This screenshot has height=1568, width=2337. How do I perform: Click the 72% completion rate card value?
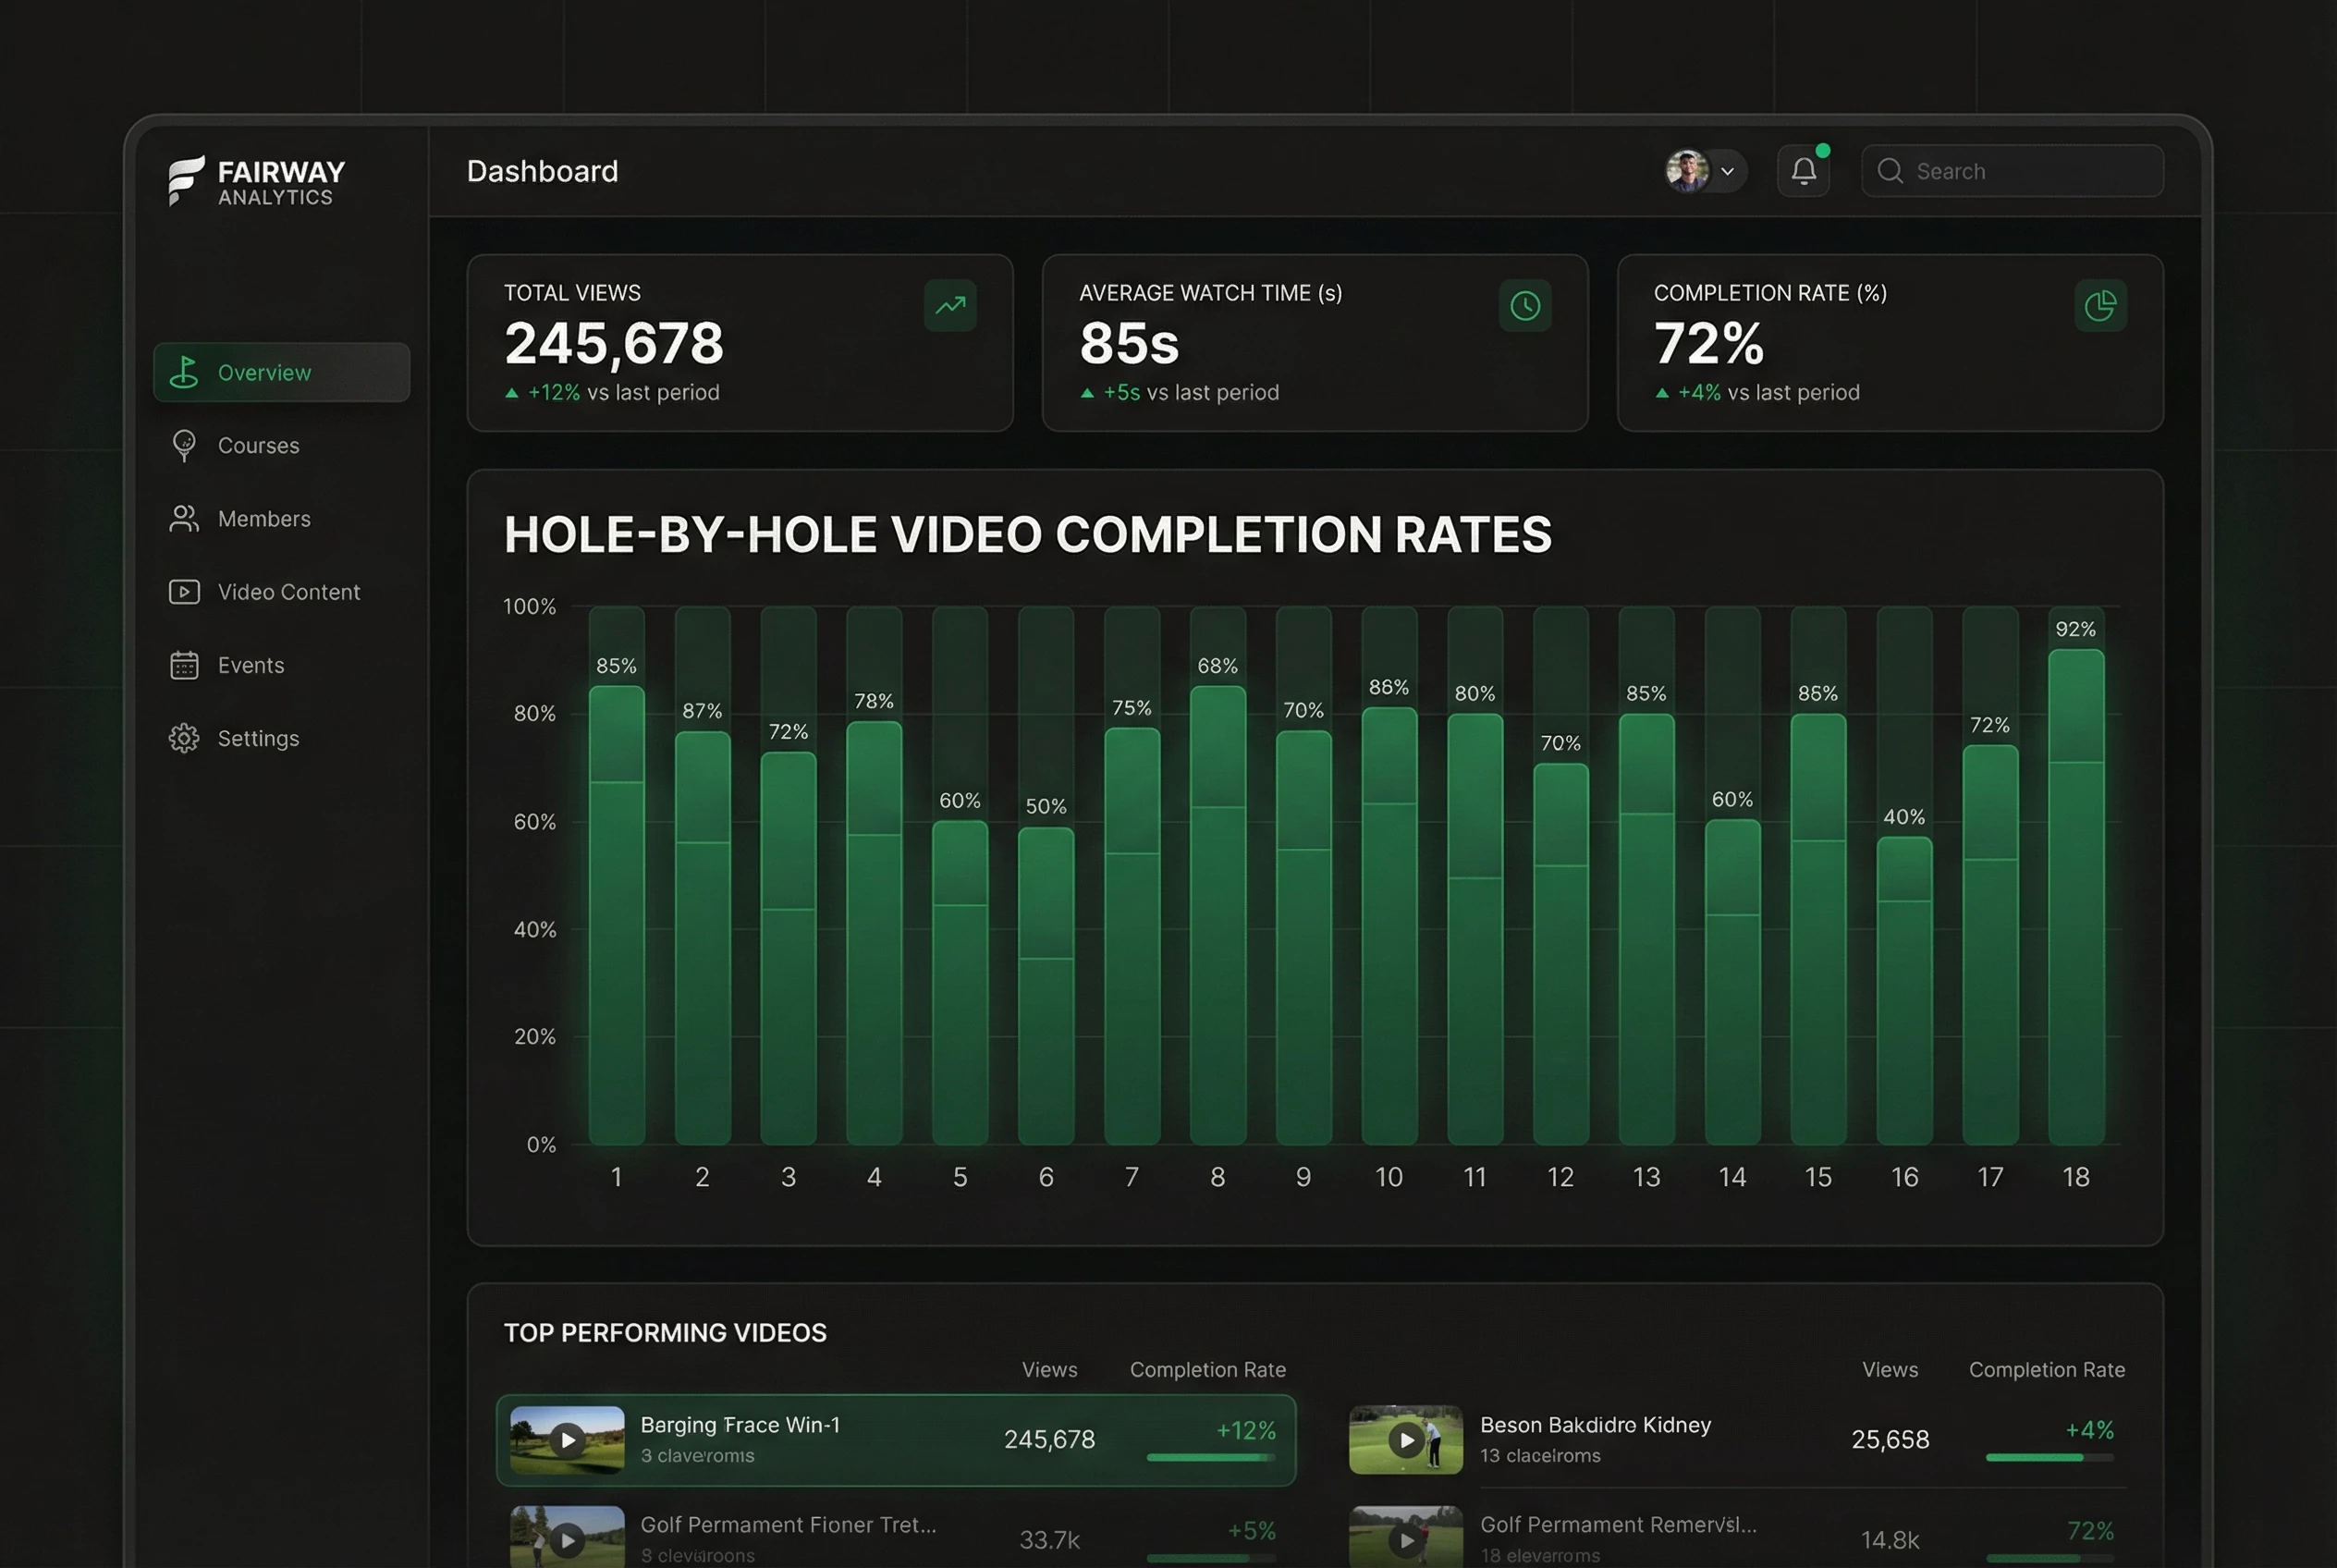tap(1709, 343)
